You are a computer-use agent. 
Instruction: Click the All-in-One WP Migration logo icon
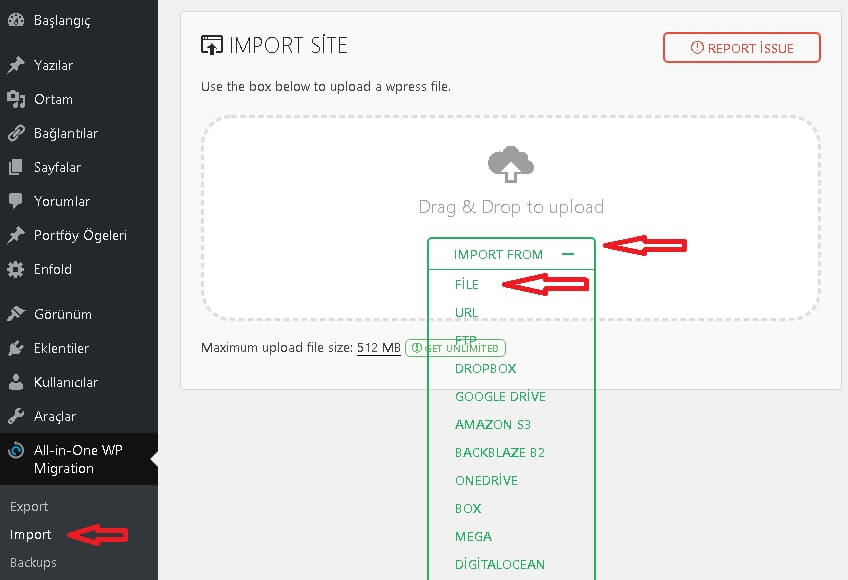[x=16, y=450]
